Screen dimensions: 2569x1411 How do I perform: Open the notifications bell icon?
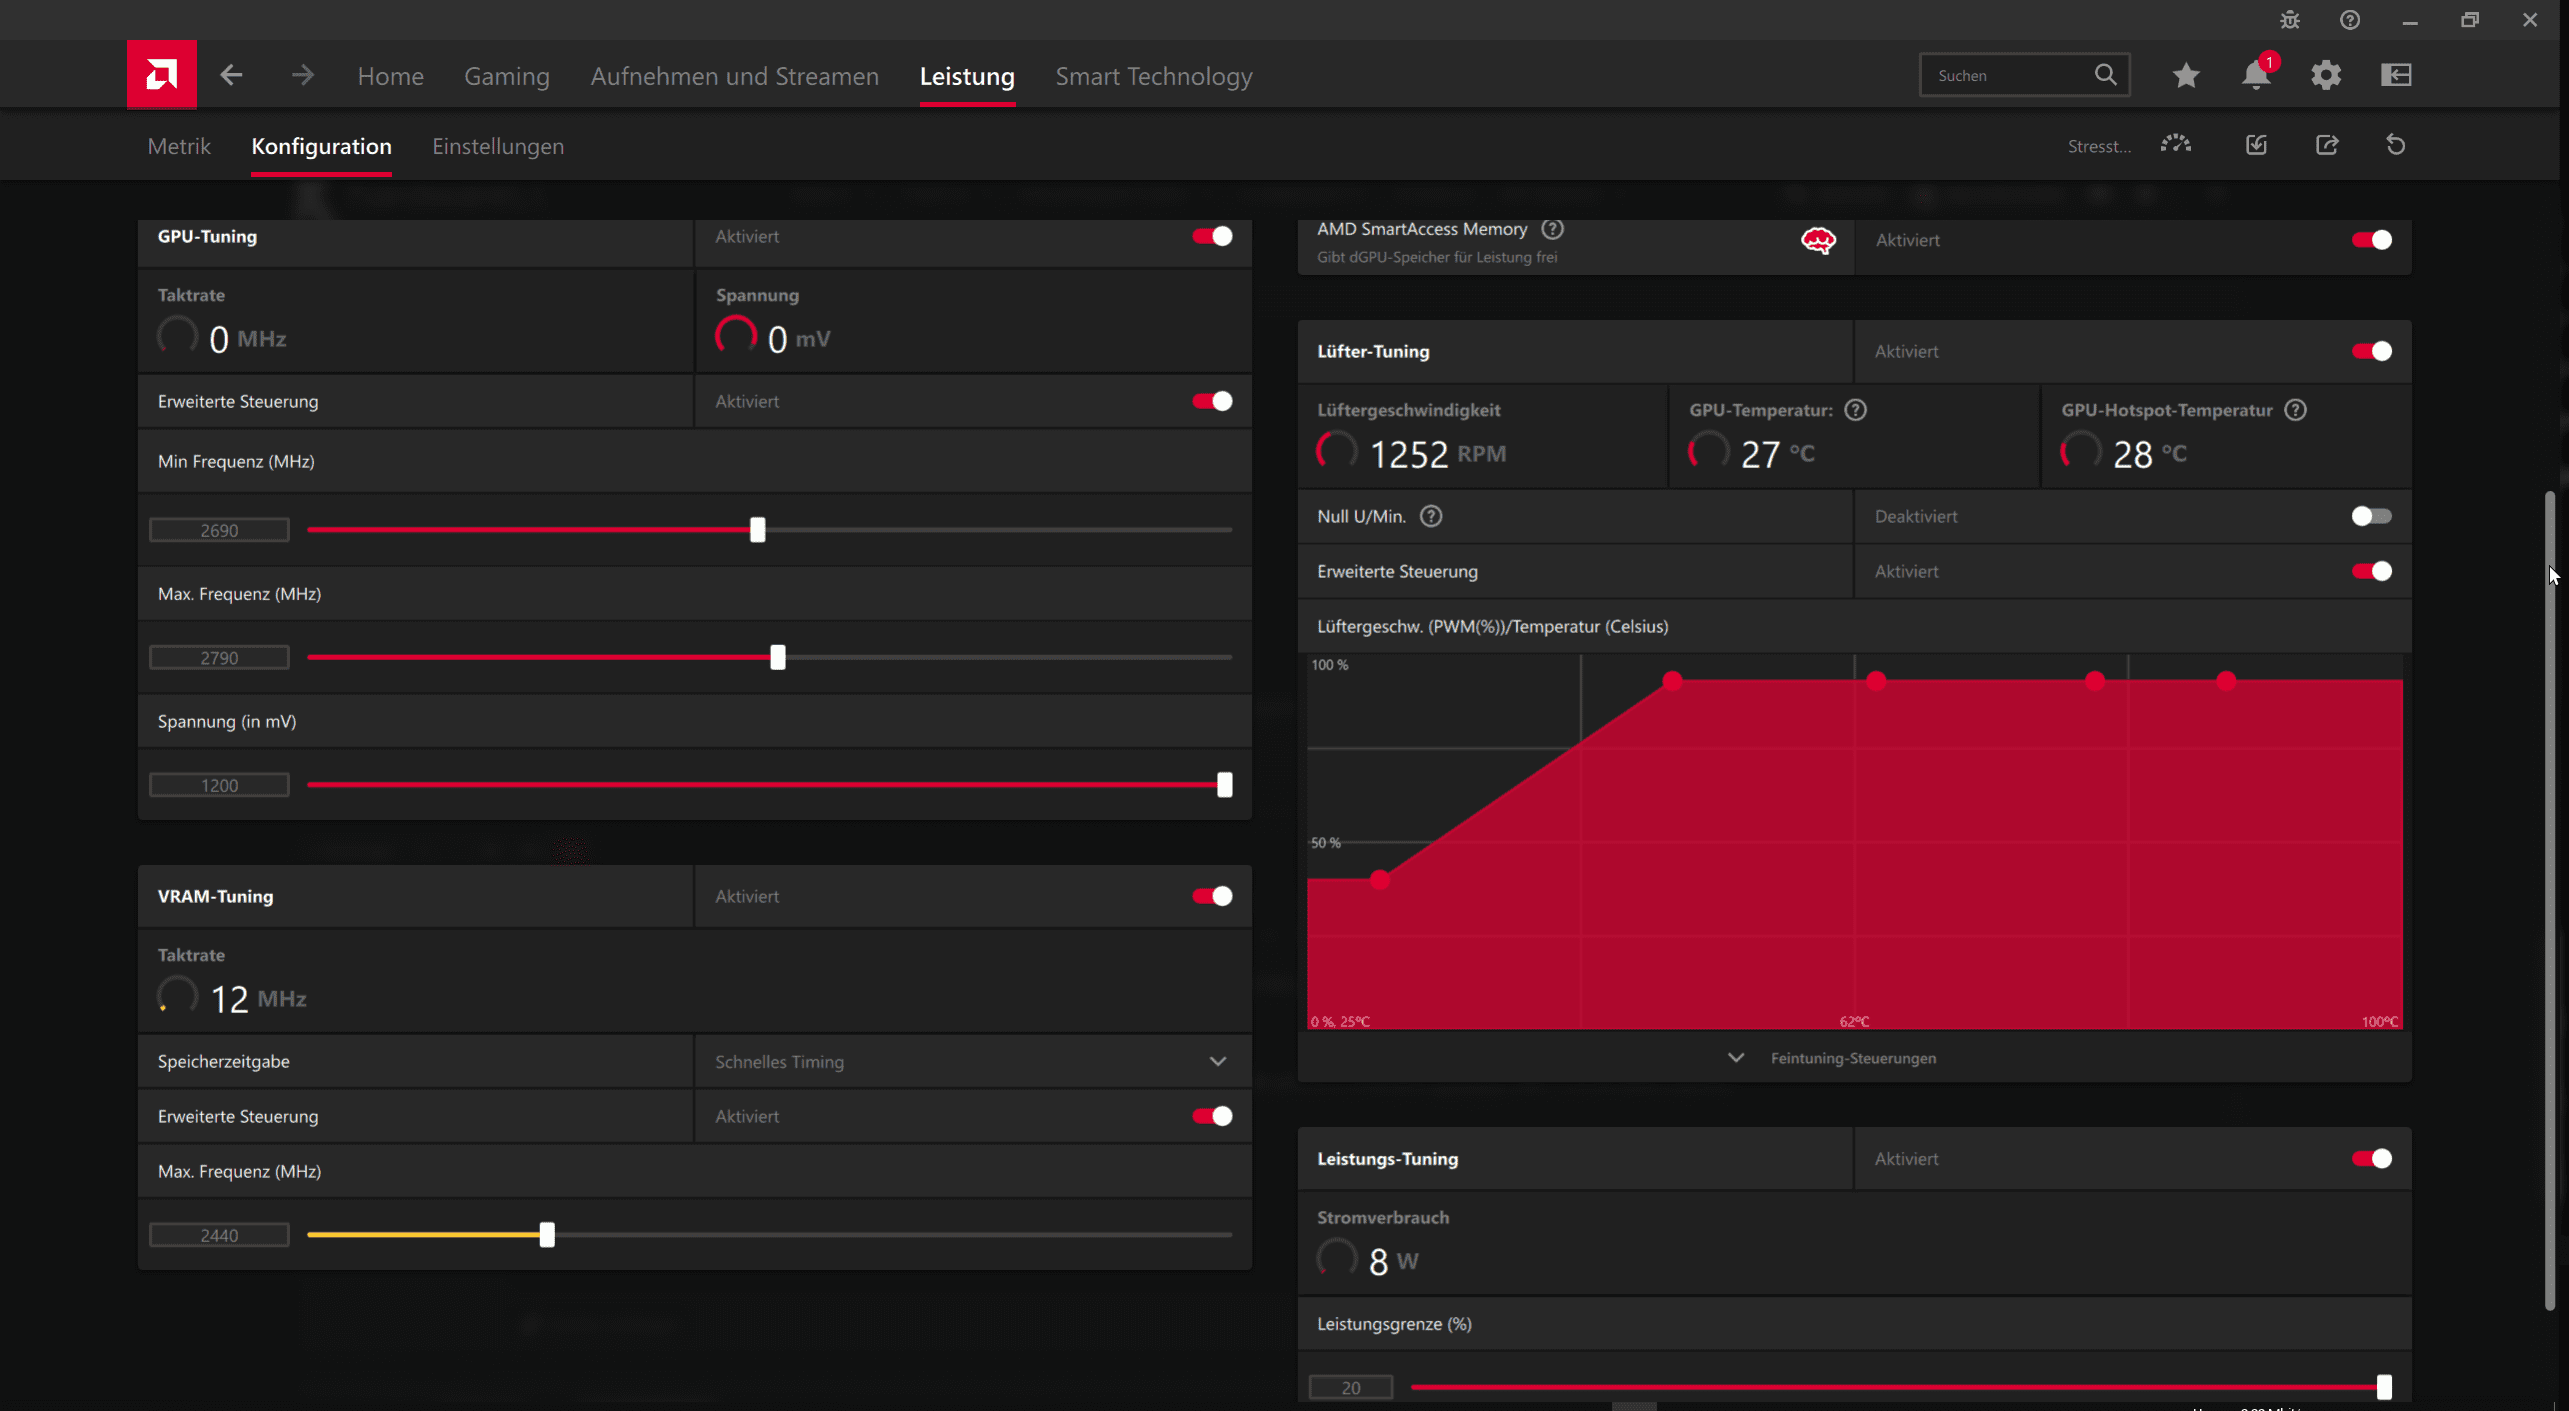(2255, 76)
